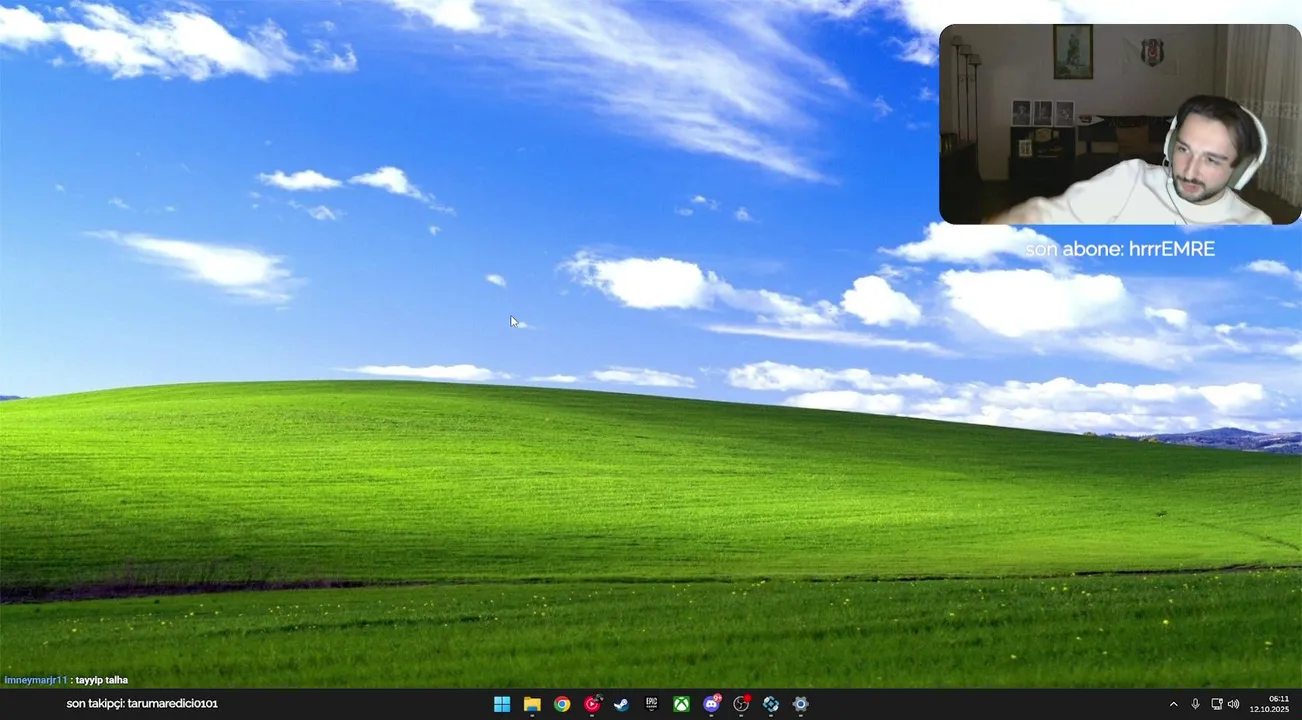
Task: Open Steam from the taskbar
Action: 621,704
